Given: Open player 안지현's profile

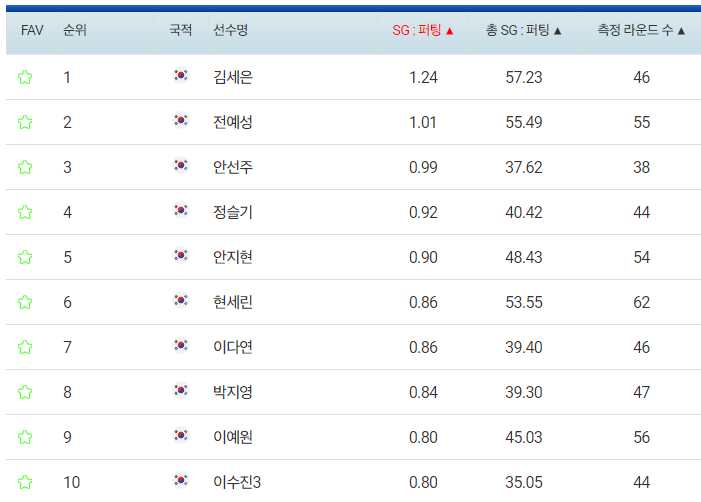Looking at the screenshot, I should [x=233, y=257].
